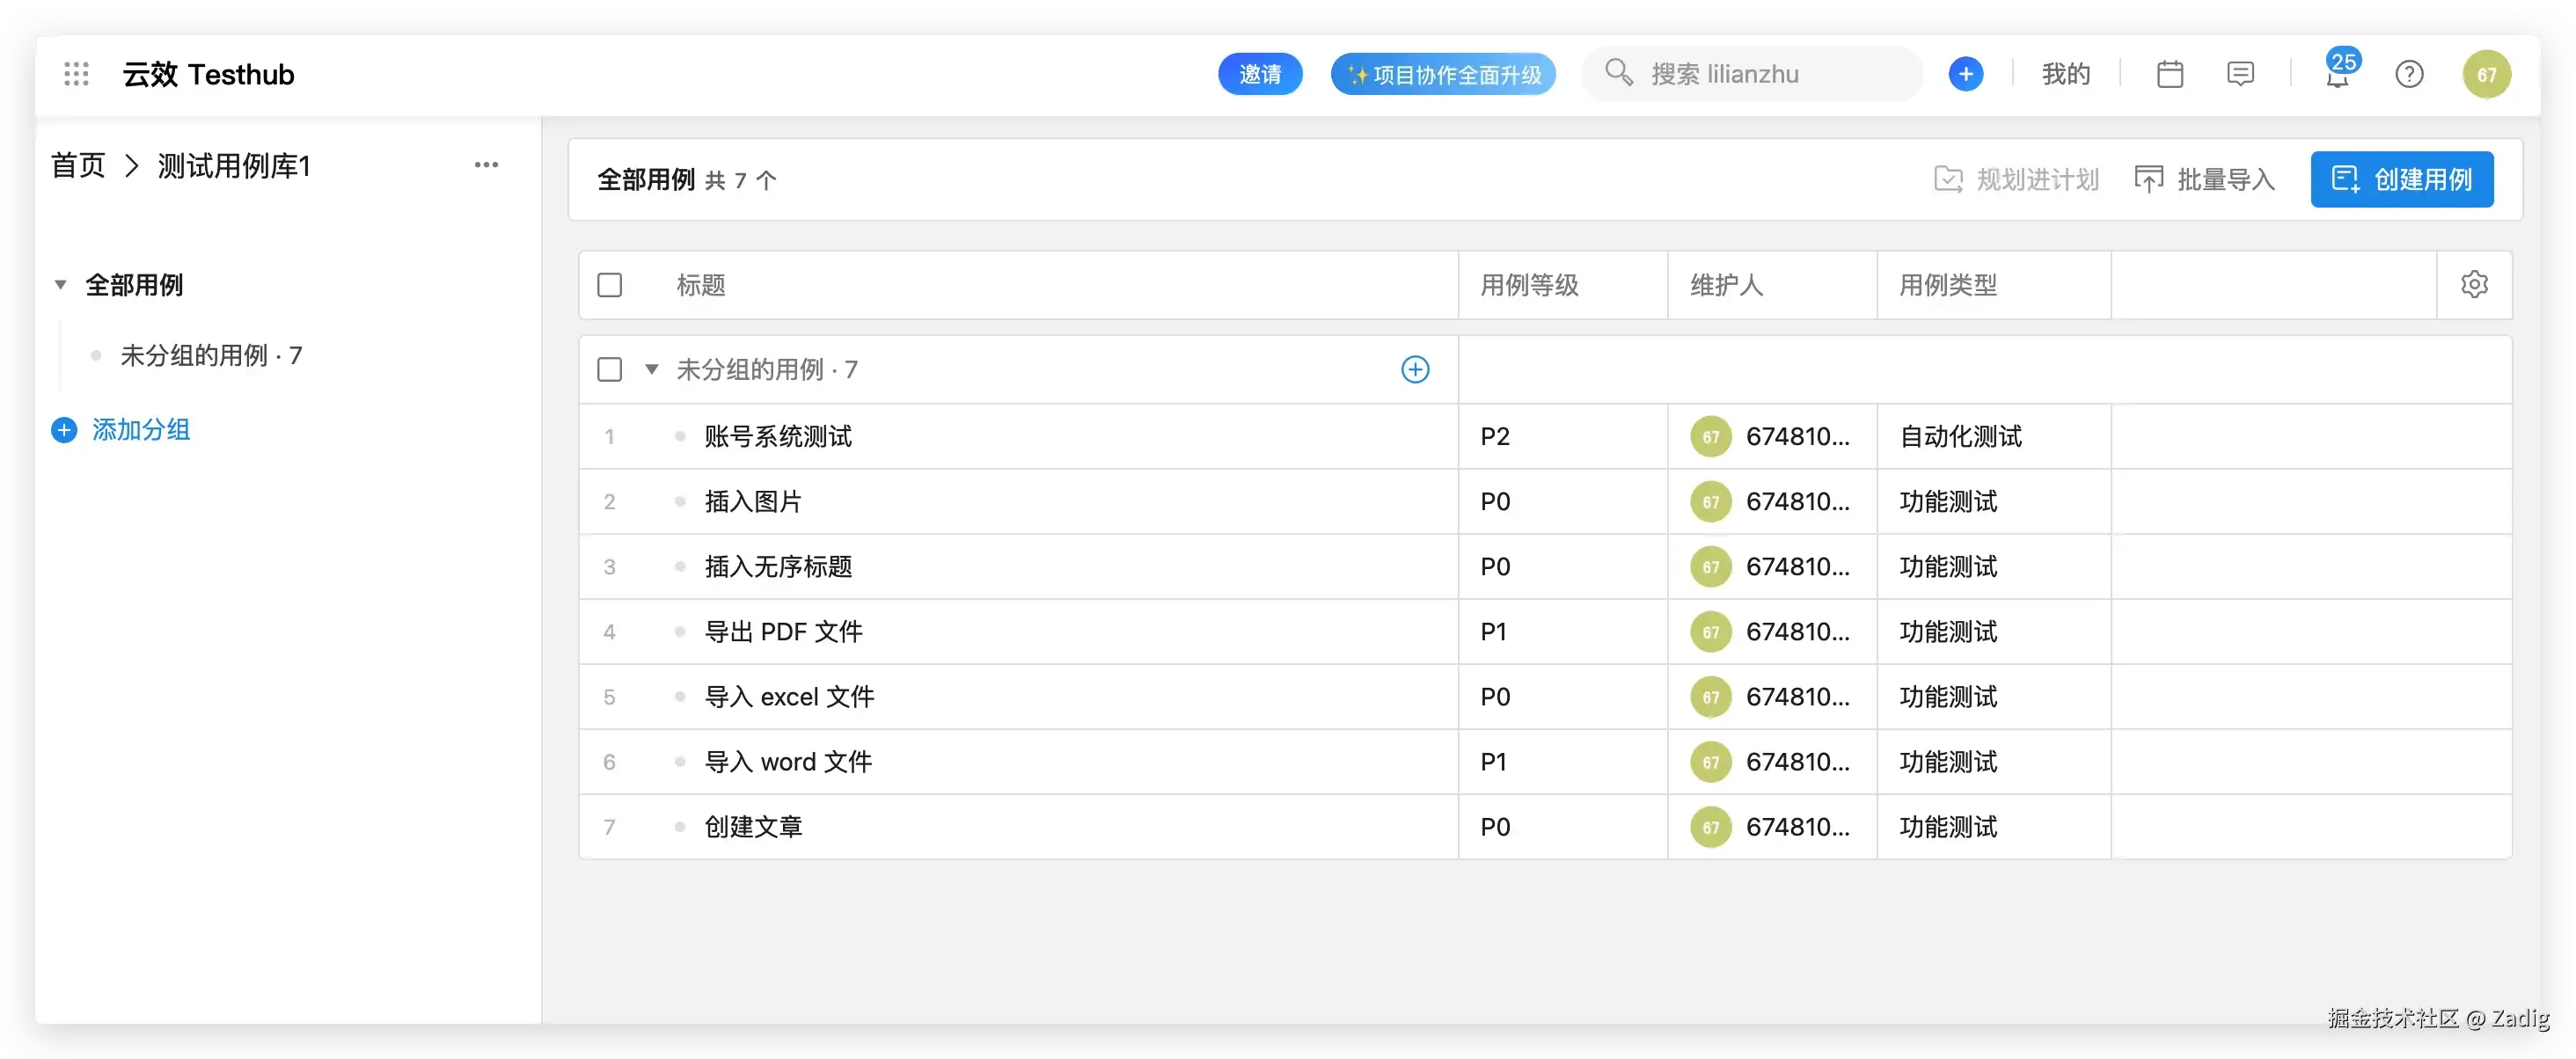This screenshot has height=1059, width=2576.
Task: Open test case 导入 word 文件
Action: click(x=788, y=762)
